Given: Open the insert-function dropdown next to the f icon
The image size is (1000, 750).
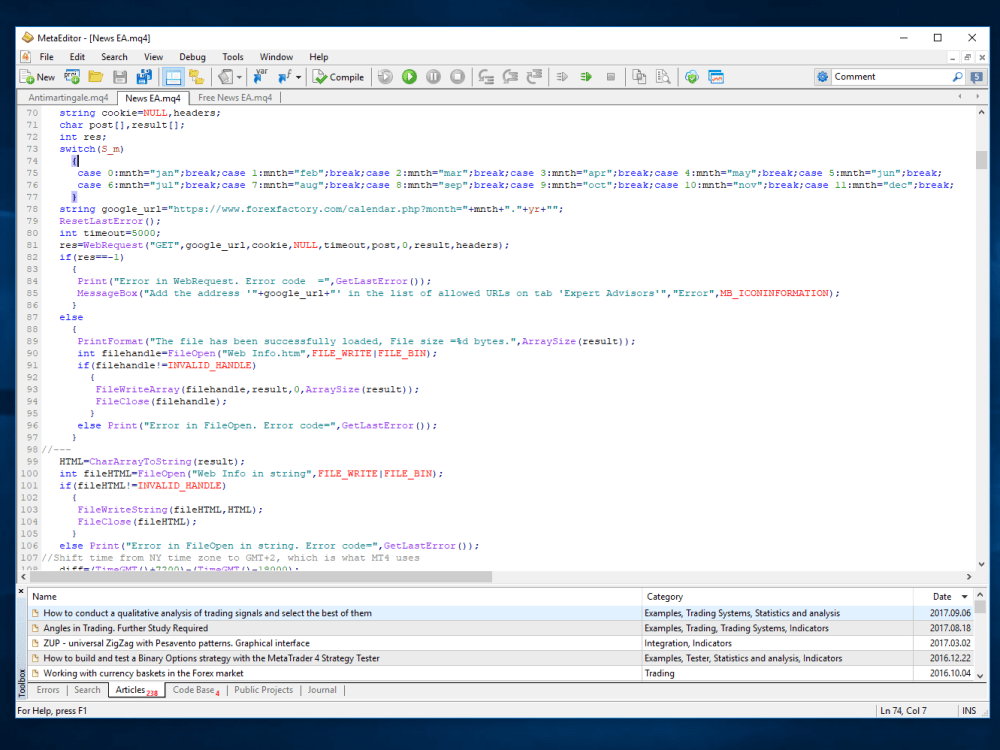Looking at the screenshot, I should (296, 77).
